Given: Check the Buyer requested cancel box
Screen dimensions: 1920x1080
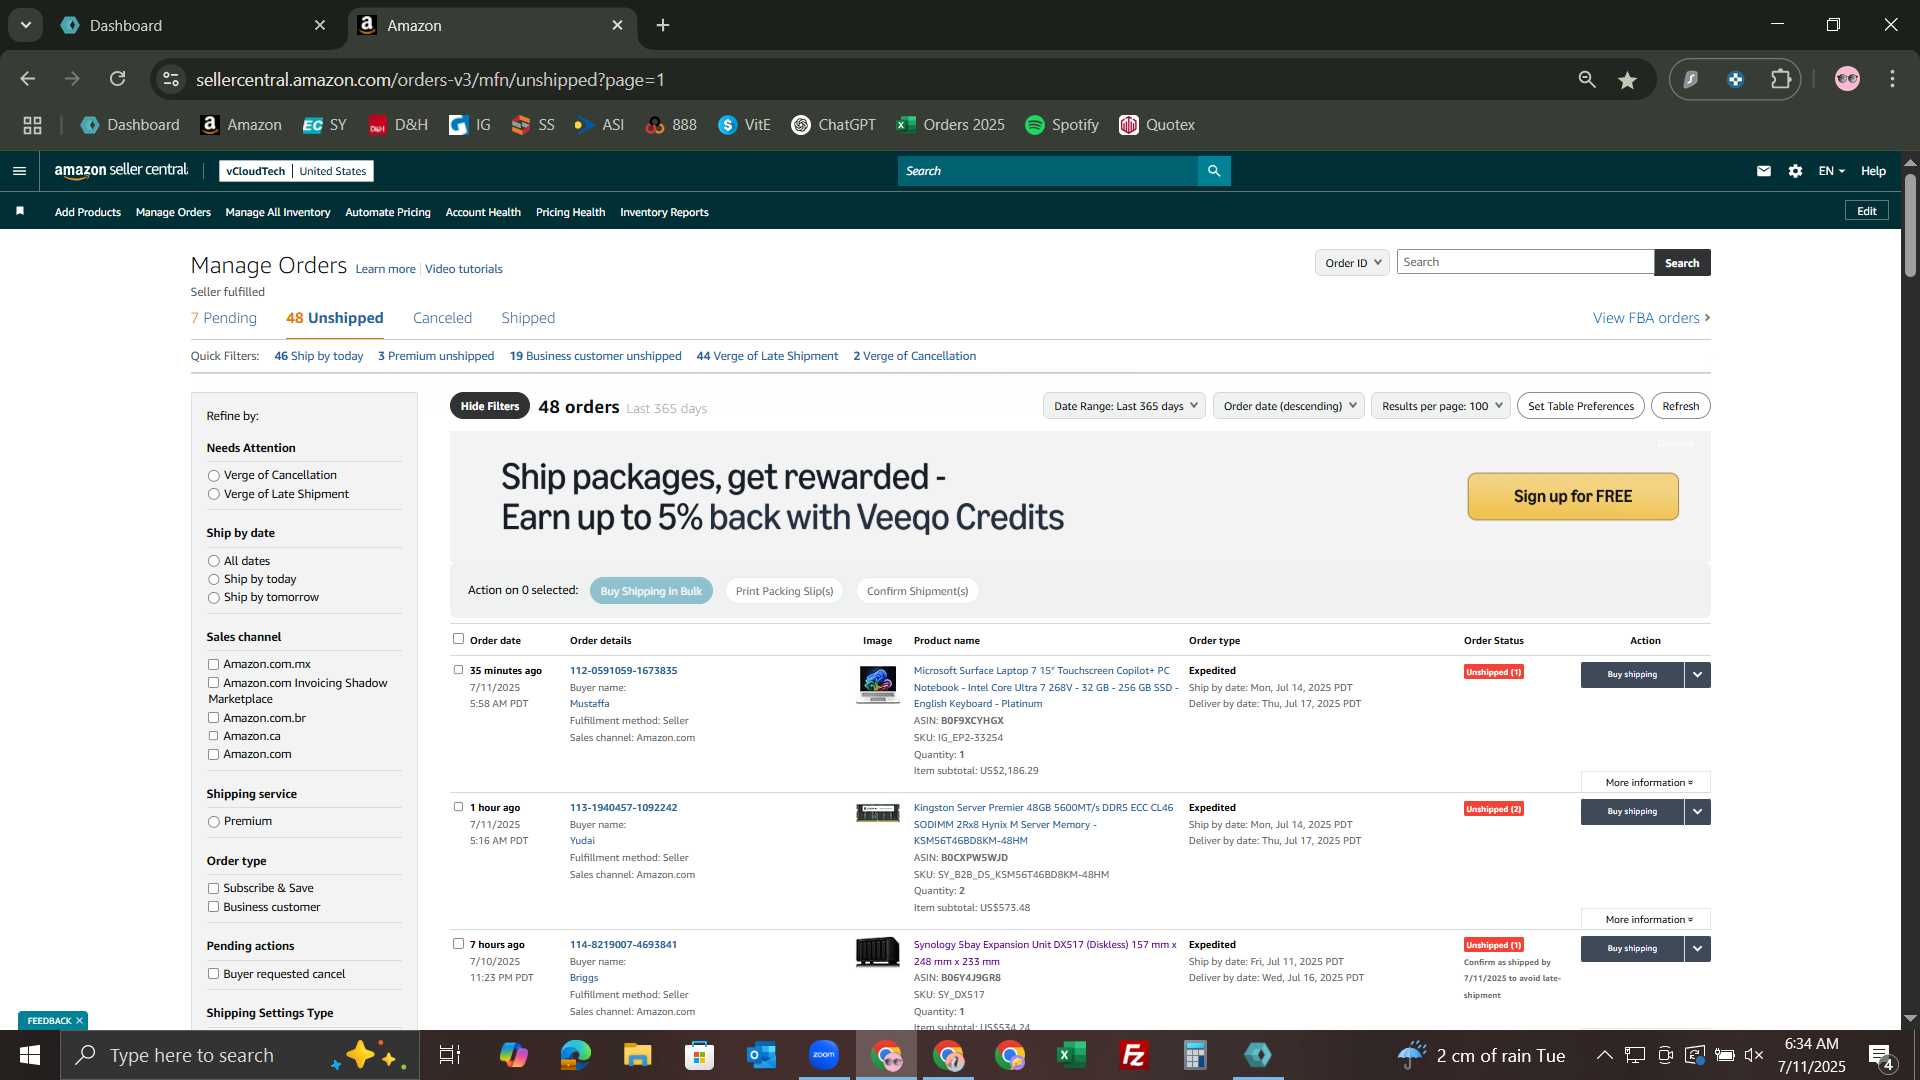Looking at the screenshot, I should pyautogui.click(x=213, y=974).
